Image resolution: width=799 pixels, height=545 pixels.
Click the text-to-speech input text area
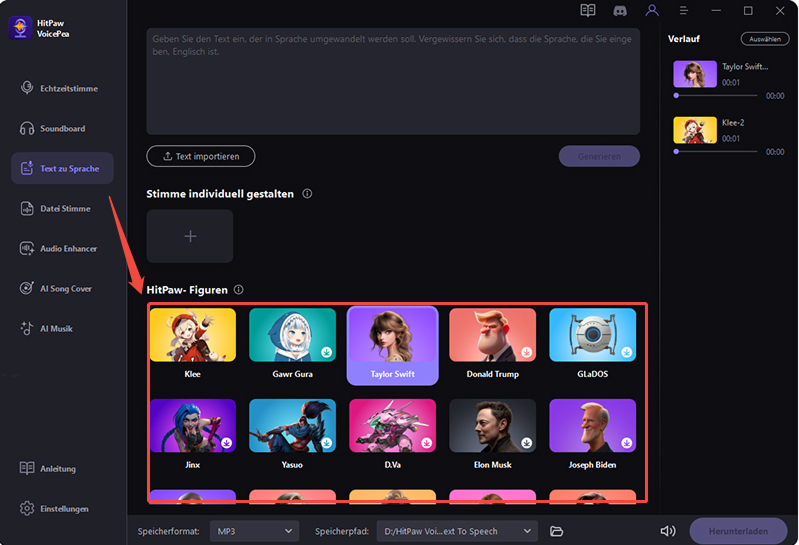[393, 80]
